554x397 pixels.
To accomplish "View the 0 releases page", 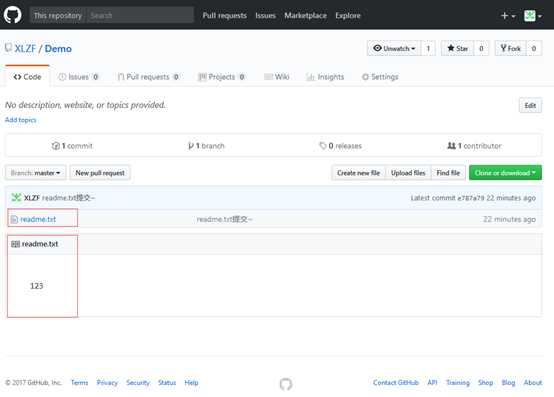I will tap(341, 146).
